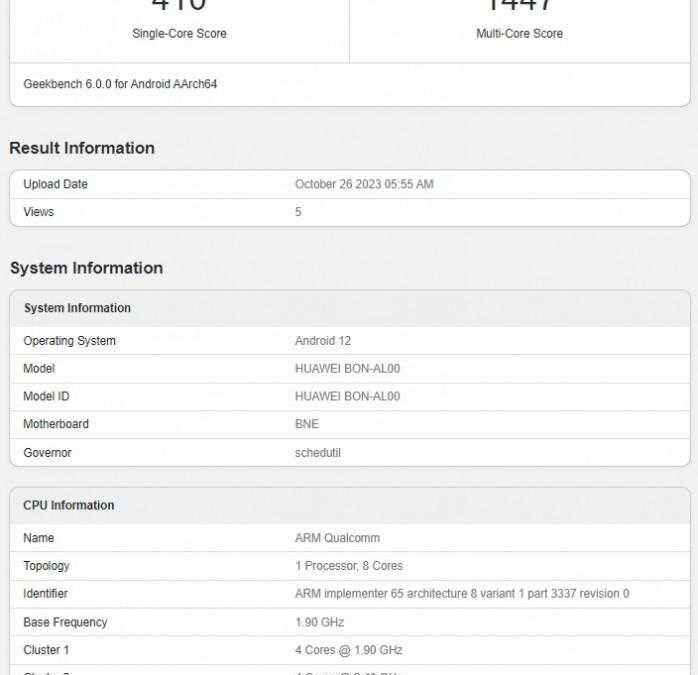This screenshot has width=698, height=675.
Task: Select the Android 12 value
Action: click(322, 341)
